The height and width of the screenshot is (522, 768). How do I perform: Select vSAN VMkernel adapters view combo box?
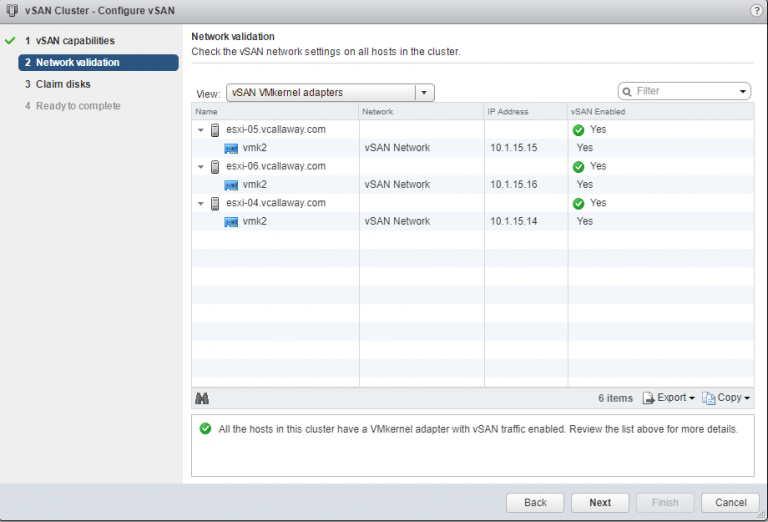tap(330, 93)
